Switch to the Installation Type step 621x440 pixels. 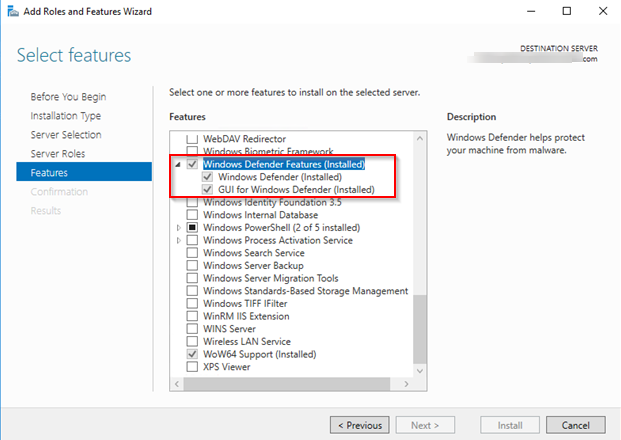click(x=66, y=116)
